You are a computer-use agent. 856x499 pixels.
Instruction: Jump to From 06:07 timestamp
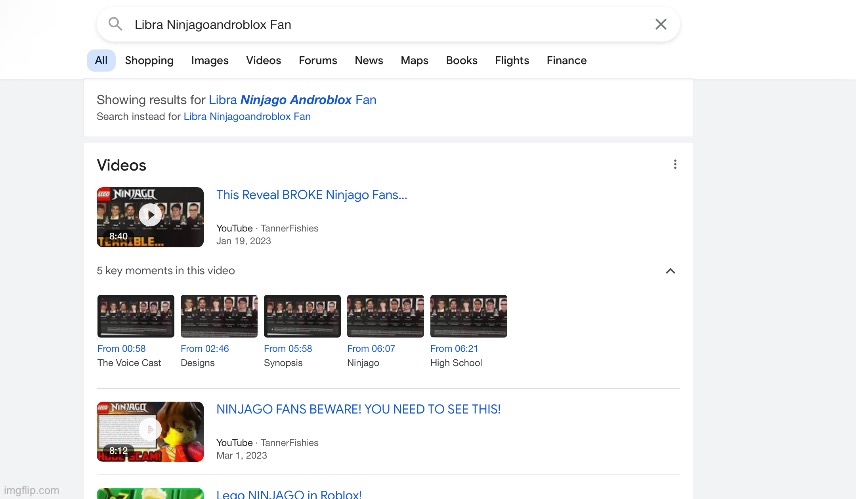pos(371,348)
